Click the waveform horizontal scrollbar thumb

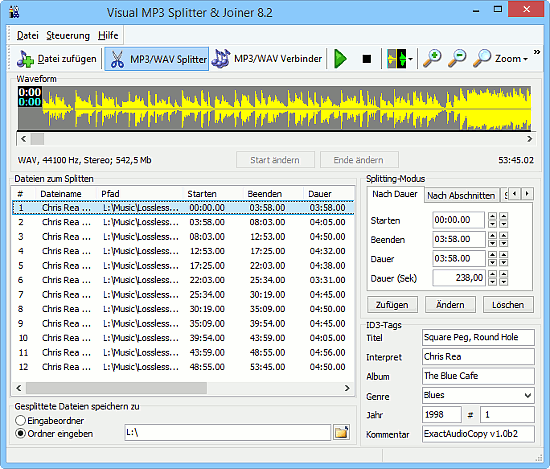click(37, 139)
